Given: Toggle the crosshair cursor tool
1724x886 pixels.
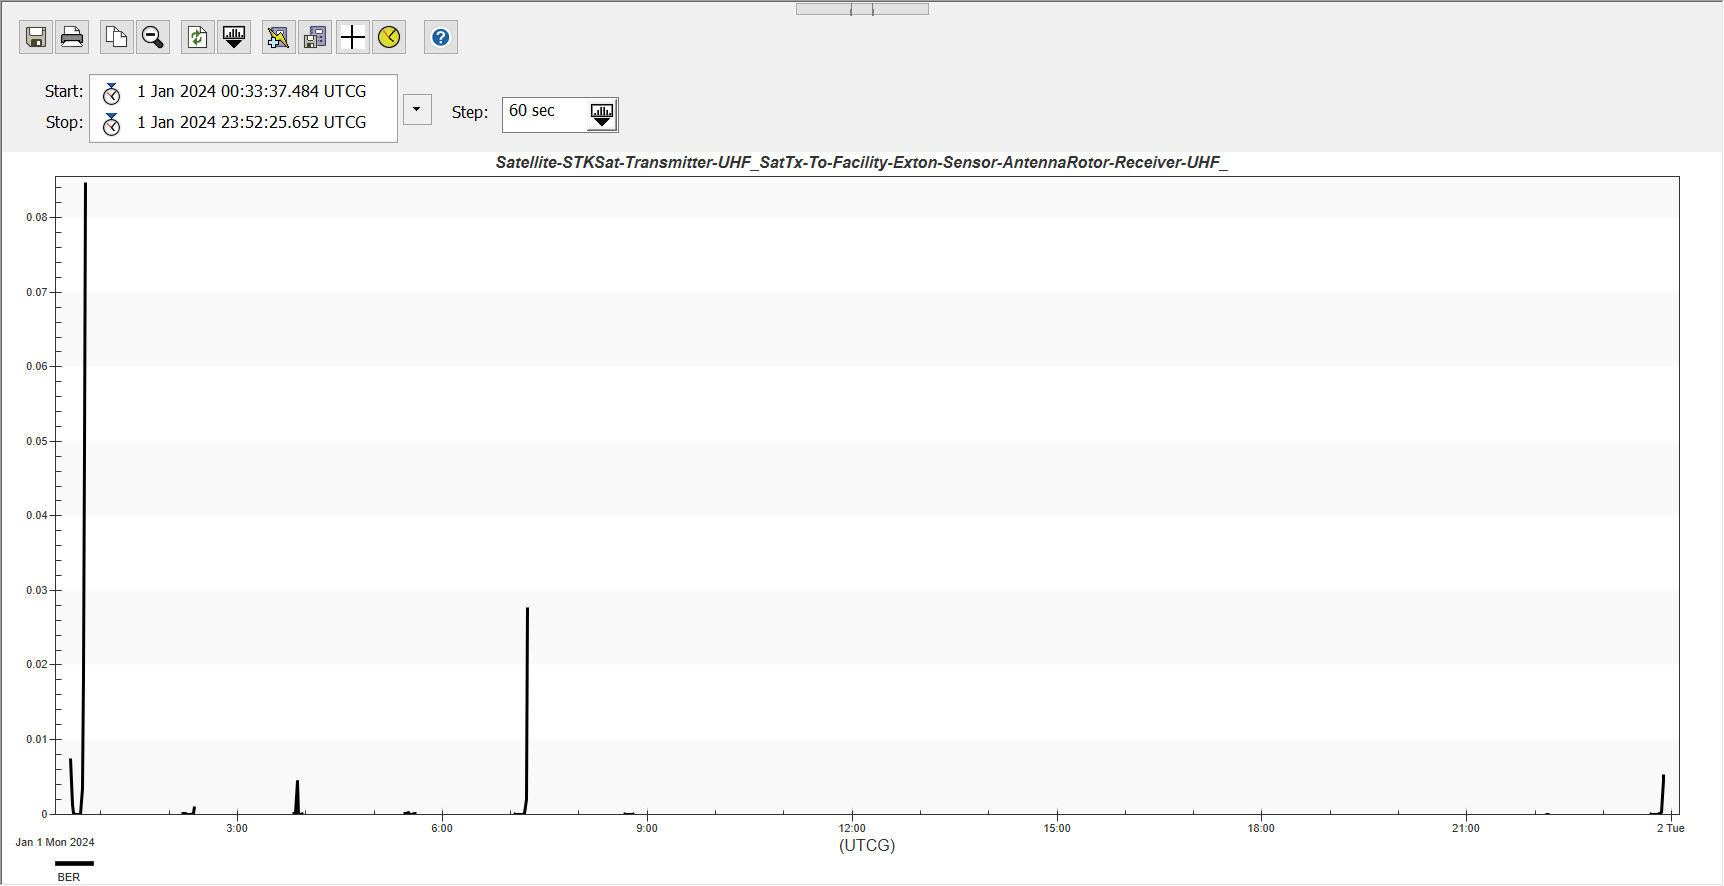Looking at the screenshot, I should click(352, 38).
